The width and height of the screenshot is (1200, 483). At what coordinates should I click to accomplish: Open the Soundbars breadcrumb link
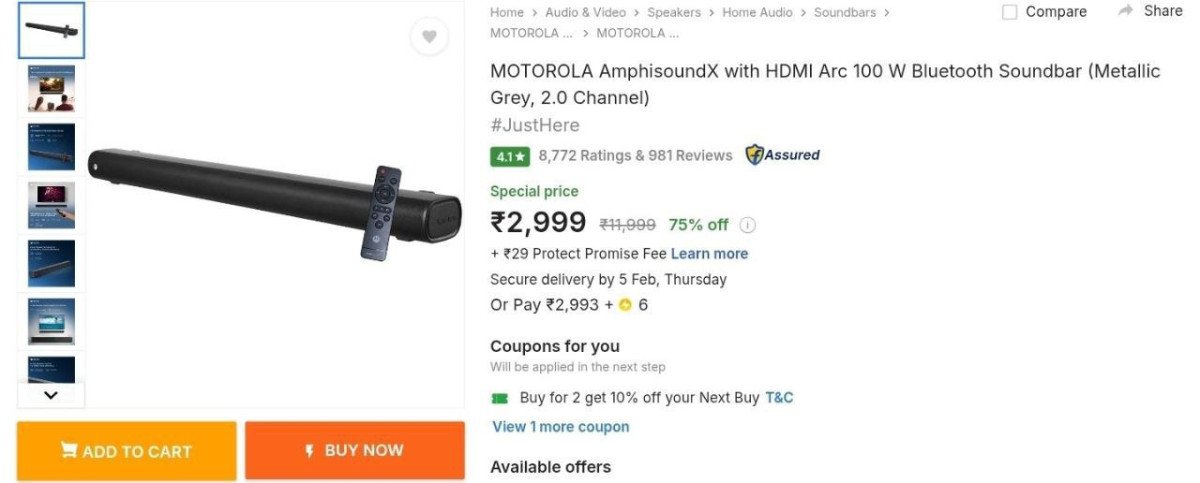point(844,12)
